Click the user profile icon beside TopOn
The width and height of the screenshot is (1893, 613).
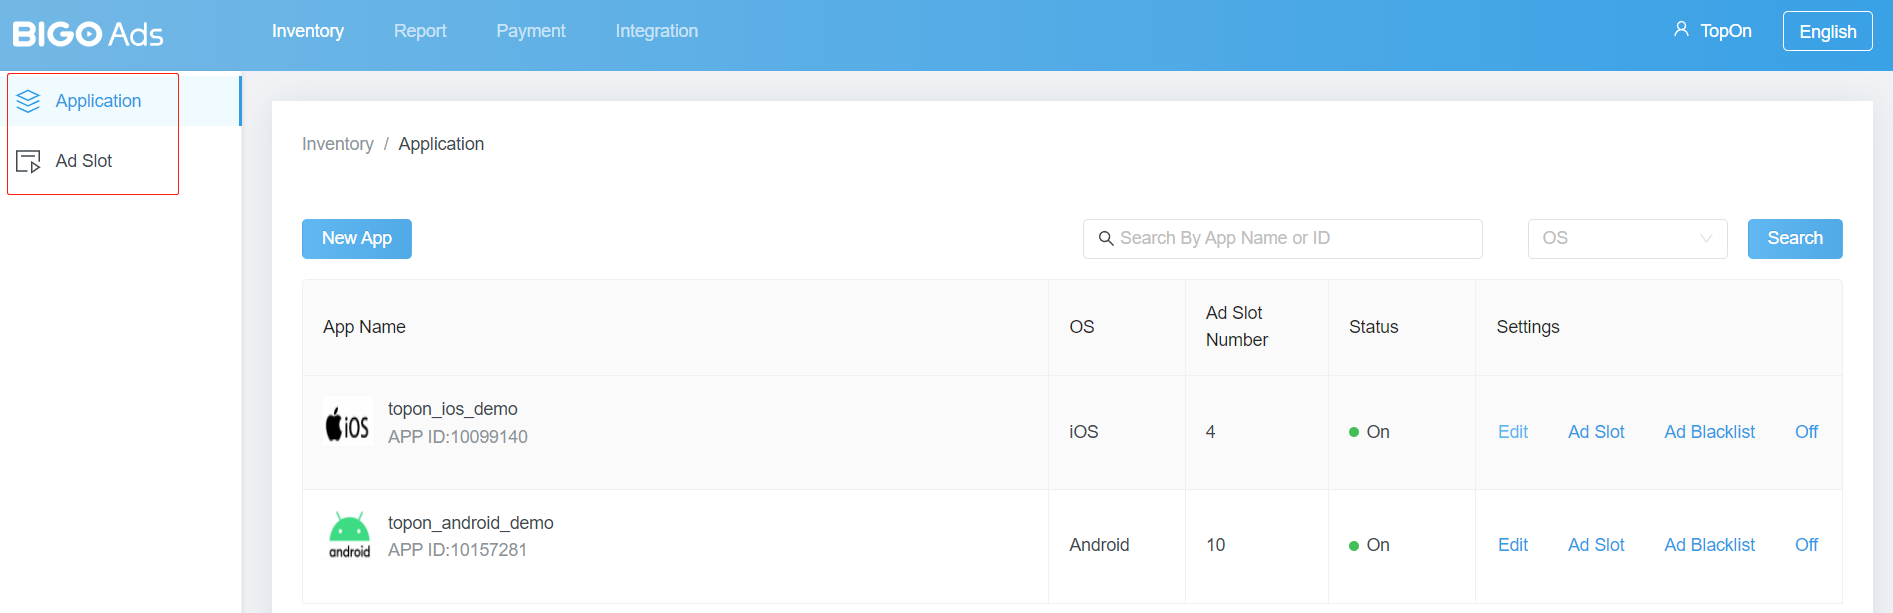point(1681,30)
